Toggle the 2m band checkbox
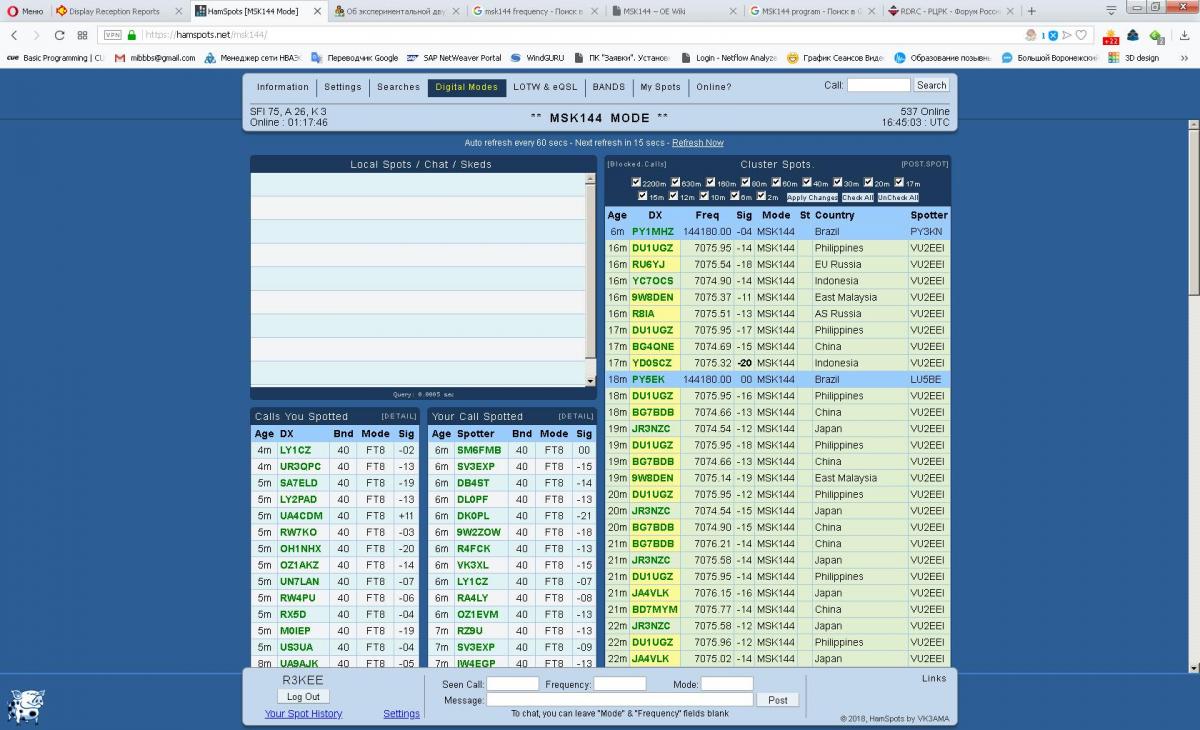This screenshot has height=730, width=1200. pyautogui.click(x=761, y=197)
